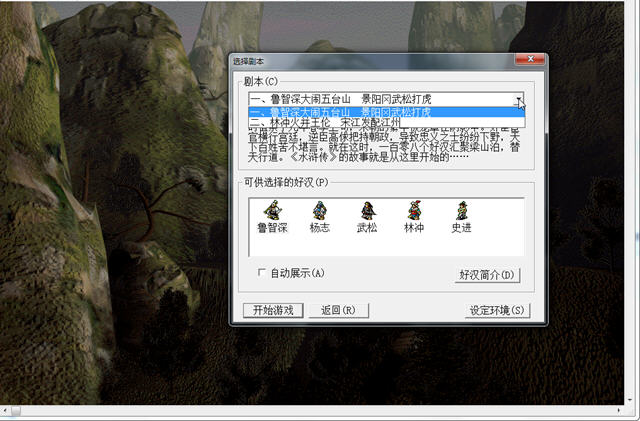Close the 选择剧本 dialog
The width and height of the screenshot is (640, 421).
[530, 59]
